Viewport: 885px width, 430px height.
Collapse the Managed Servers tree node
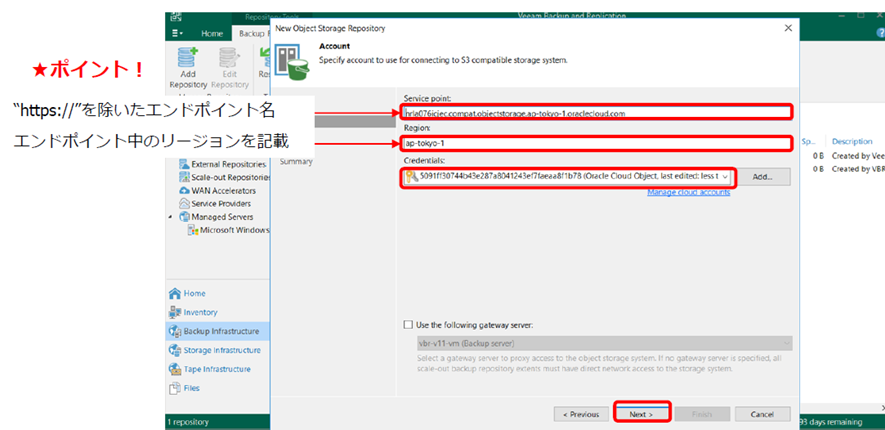[x=171, y=217]
